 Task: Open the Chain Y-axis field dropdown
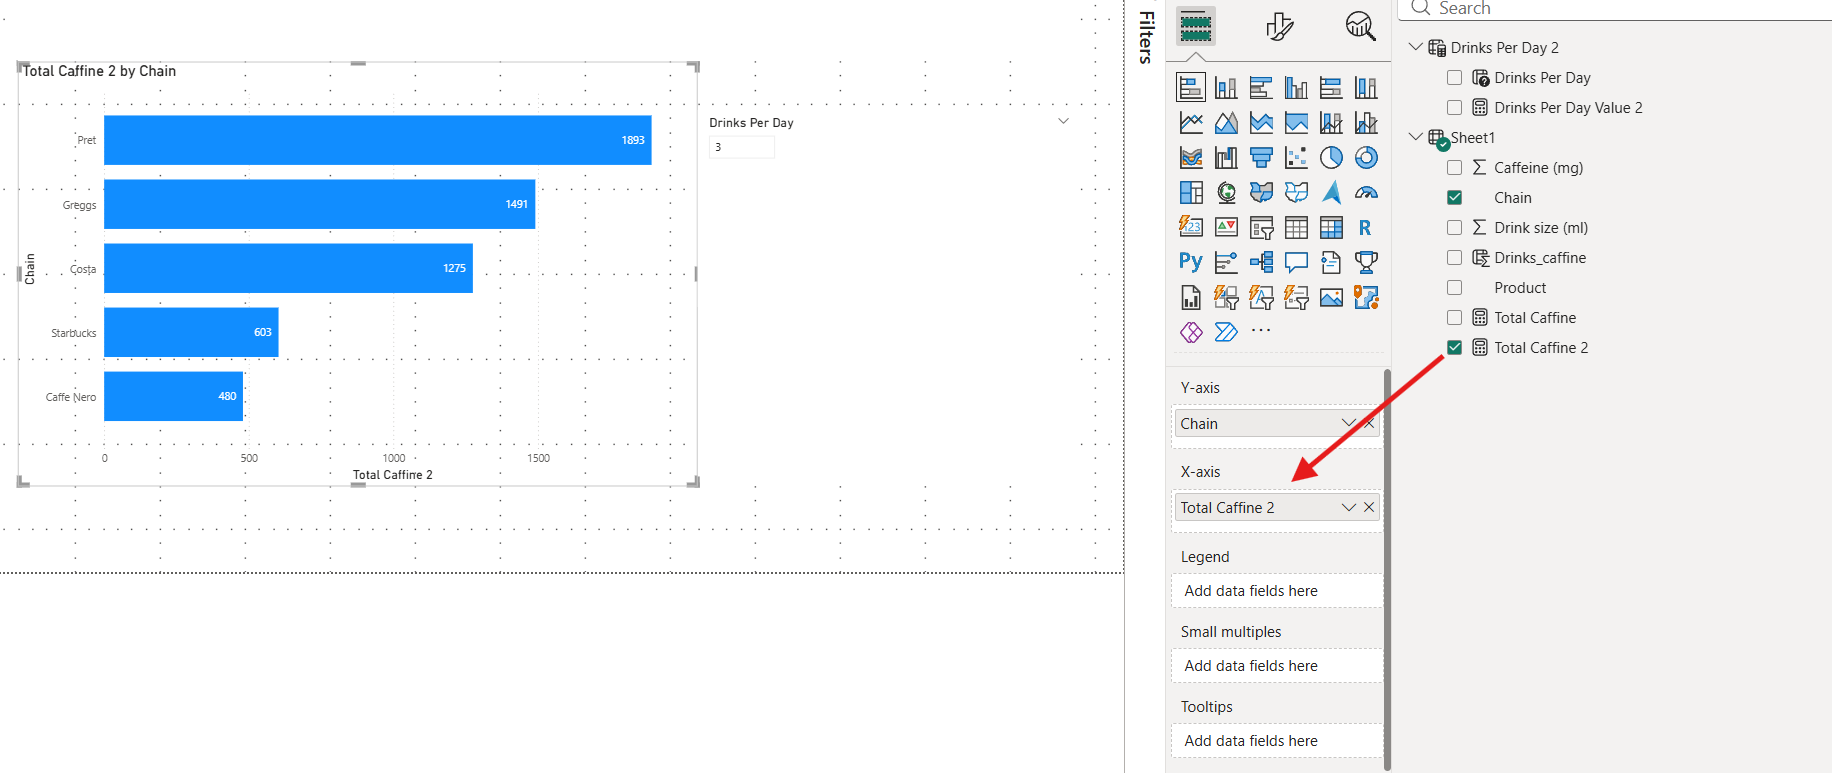click(1348, 424)
